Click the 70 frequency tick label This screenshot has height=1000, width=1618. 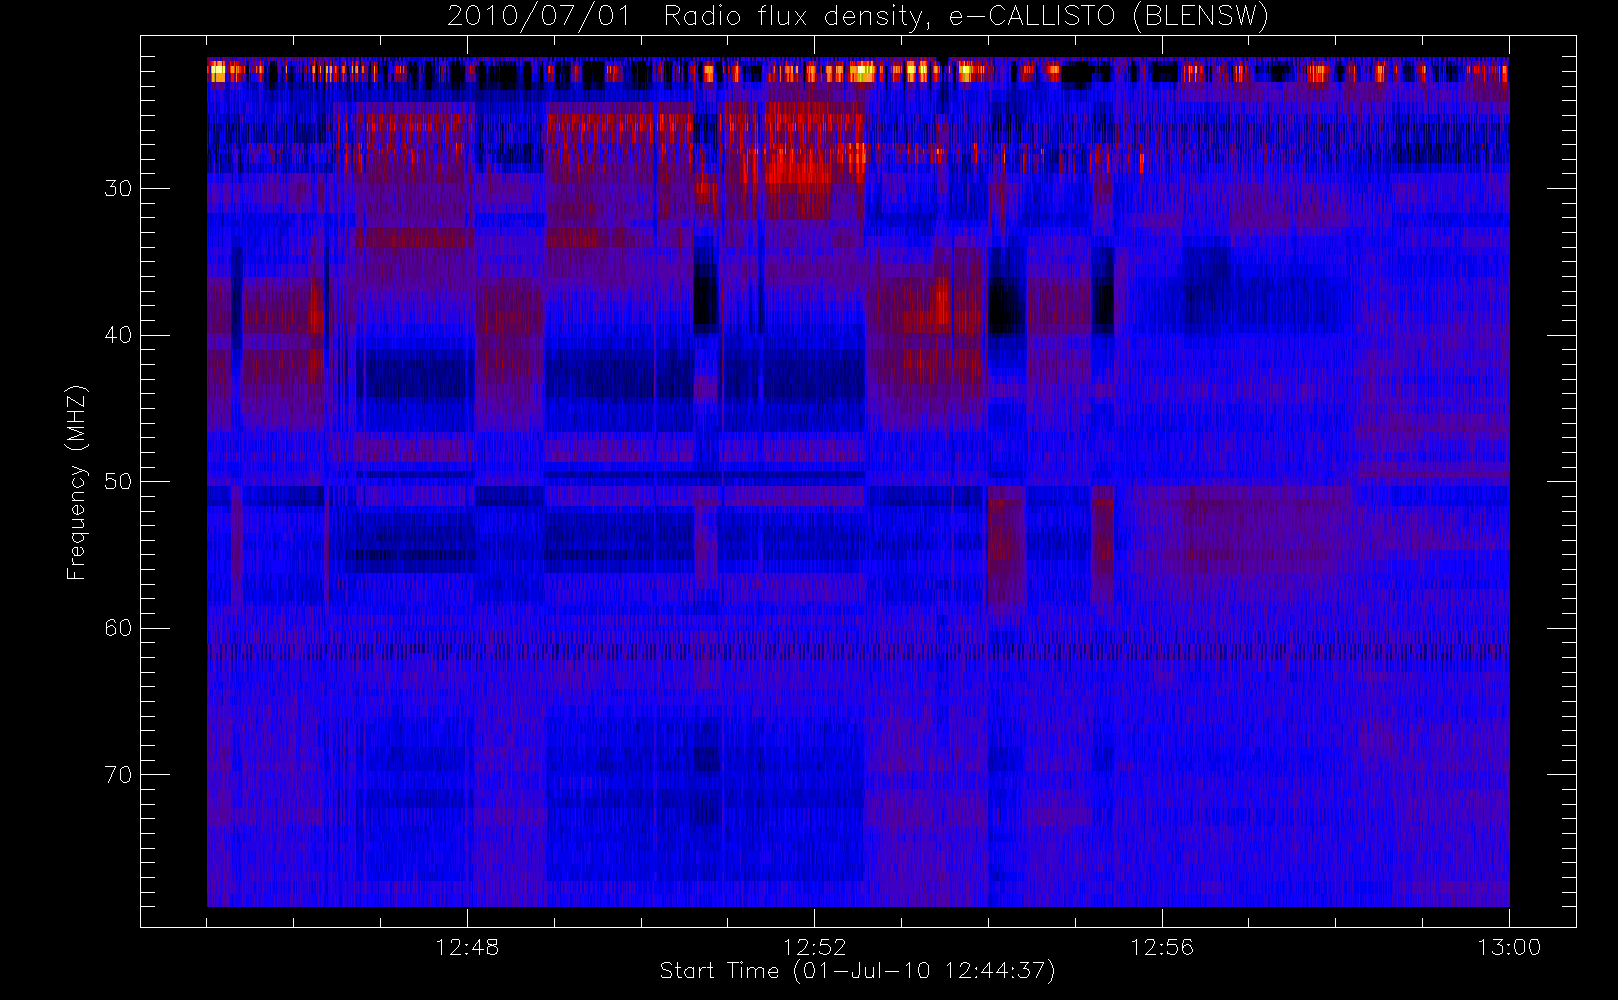click(118, 775)
